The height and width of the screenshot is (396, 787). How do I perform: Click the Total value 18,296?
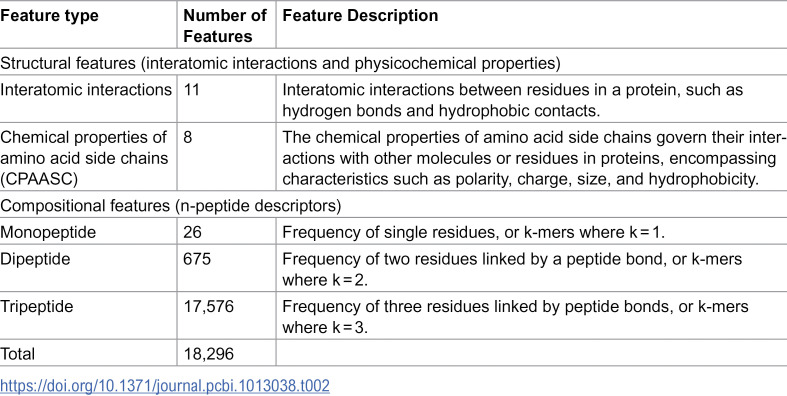(x=208, y=354)
